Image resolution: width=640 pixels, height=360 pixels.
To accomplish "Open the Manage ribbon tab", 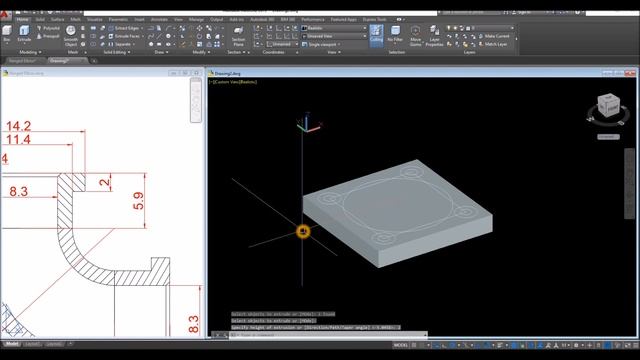I will [196, 19].
